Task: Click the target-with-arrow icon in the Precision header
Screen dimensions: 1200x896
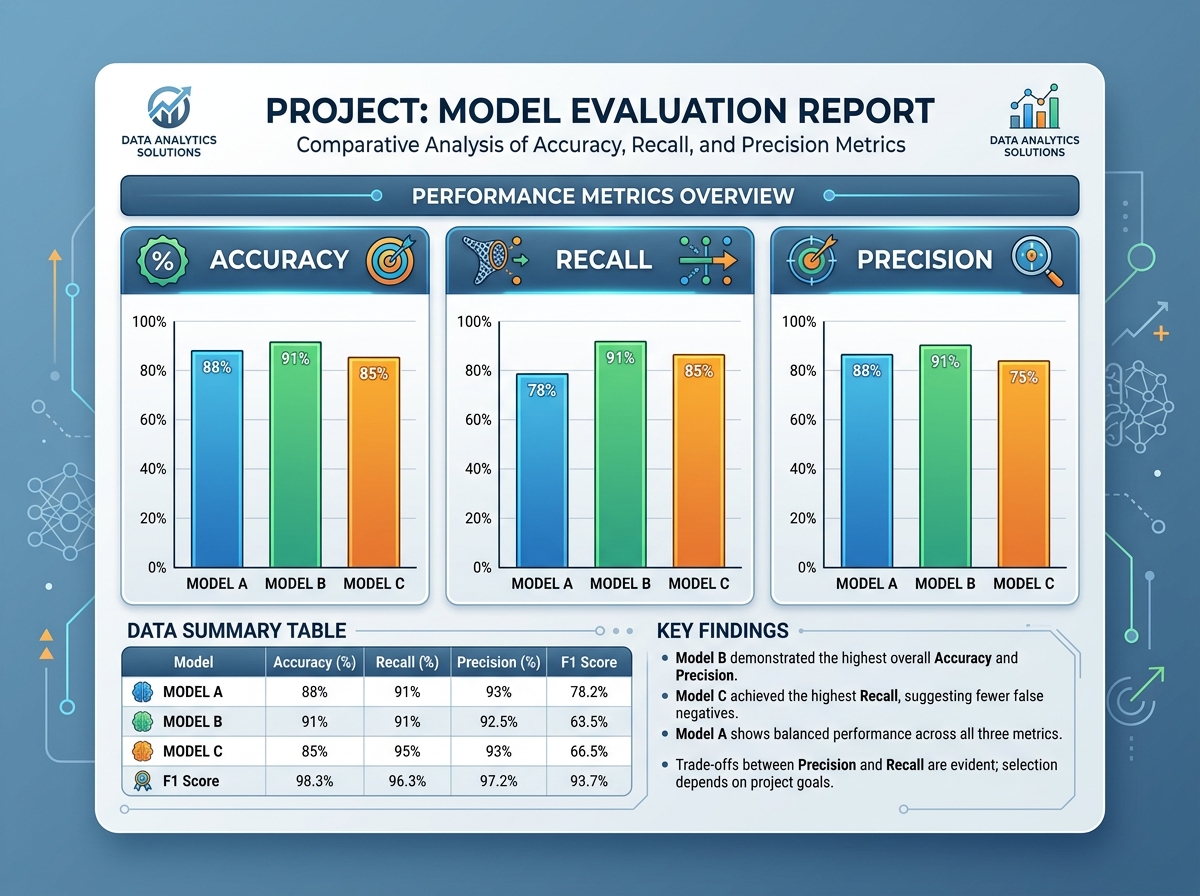Action: [812, 260]
